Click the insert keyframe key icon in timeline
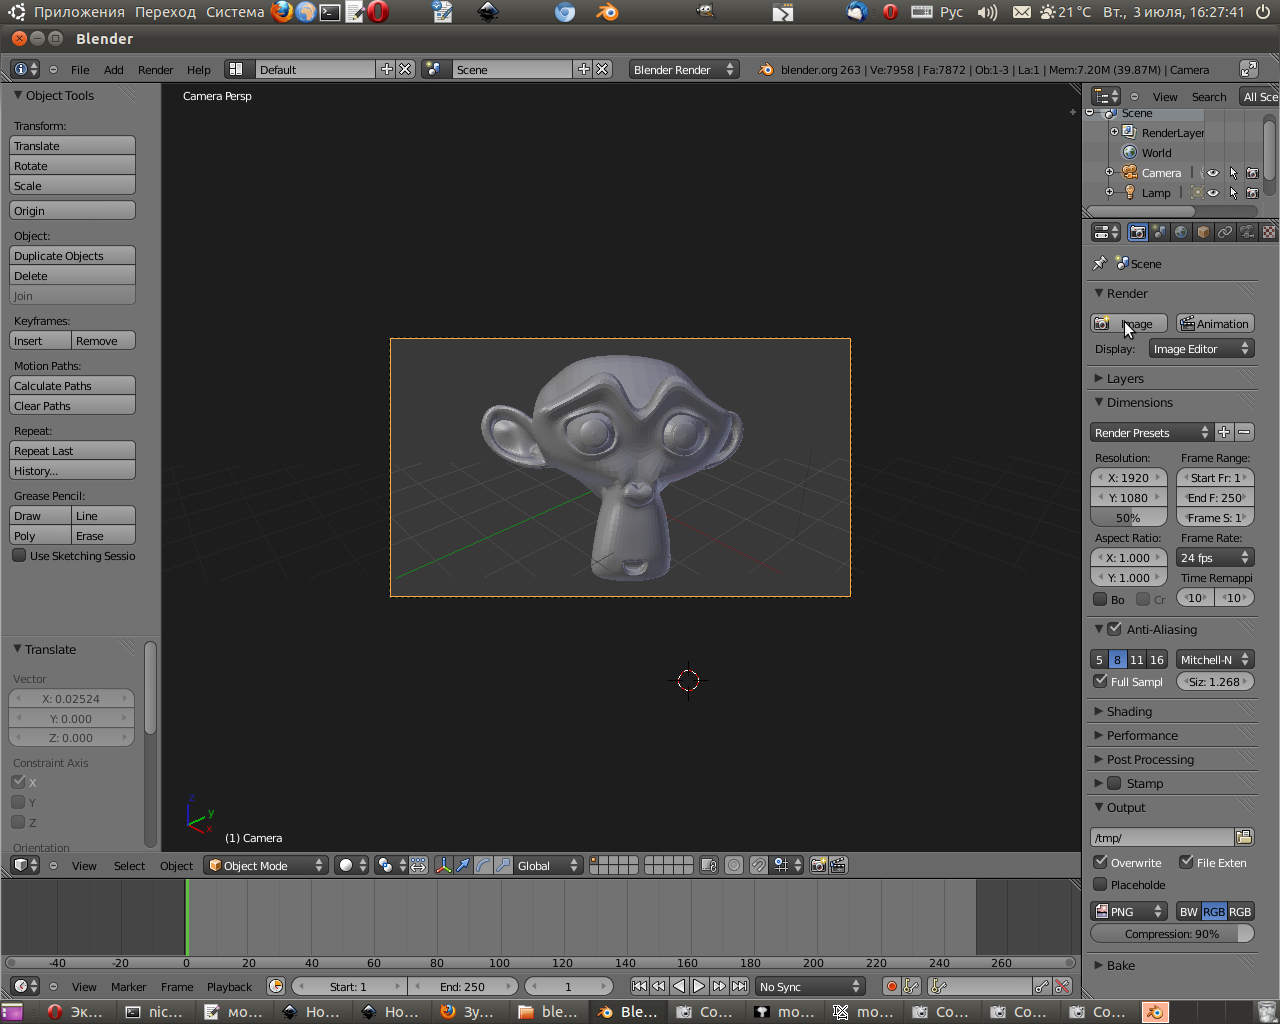1280x1024 pixels. click(1042, 986)
